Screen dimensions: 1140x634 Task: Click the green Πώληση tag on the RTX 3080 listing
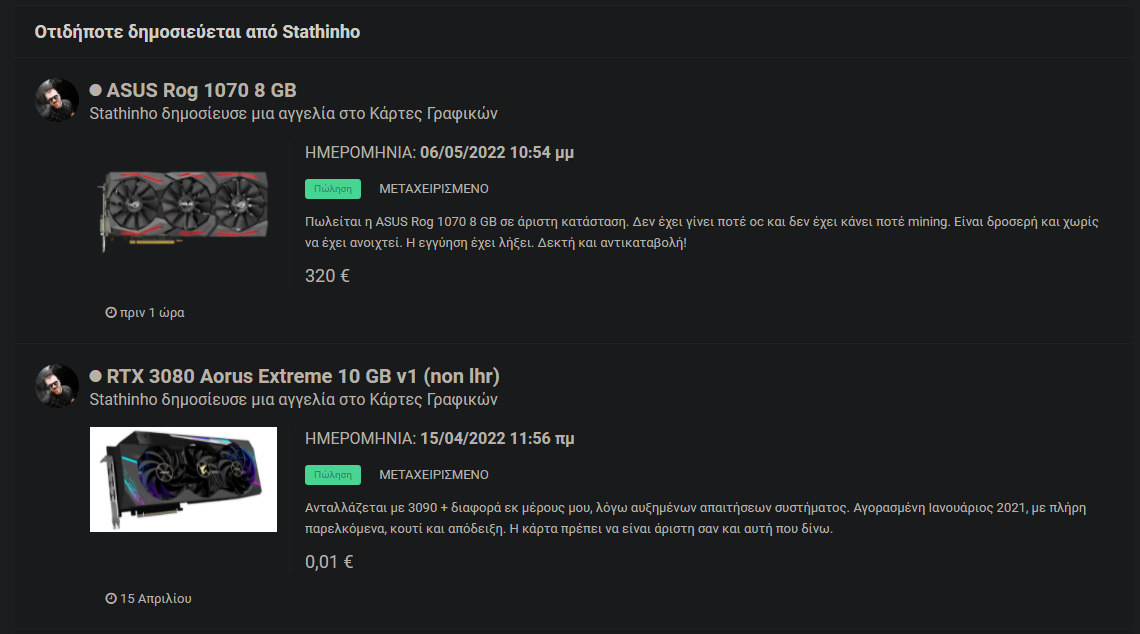coord(333,474)
